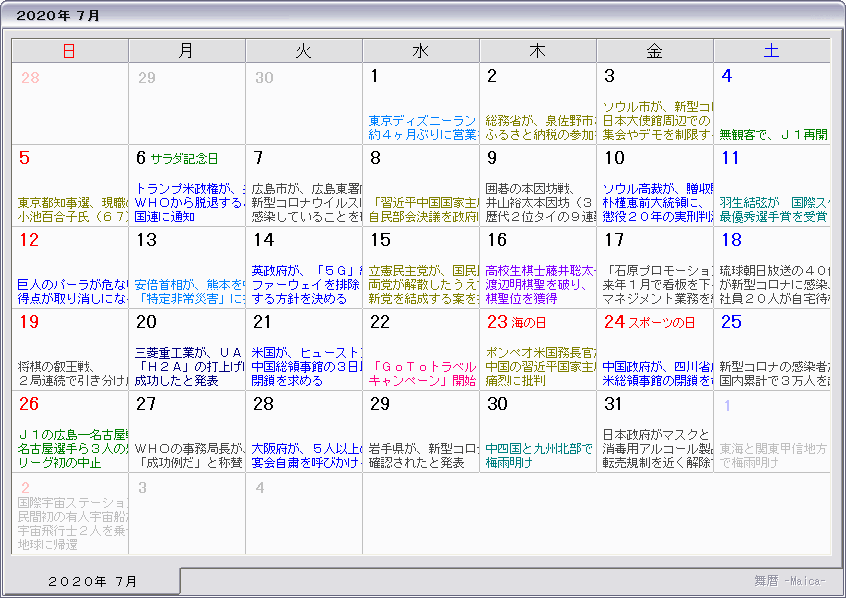Click the 火 (Tuesday) column header

click(x=303, y=51)
